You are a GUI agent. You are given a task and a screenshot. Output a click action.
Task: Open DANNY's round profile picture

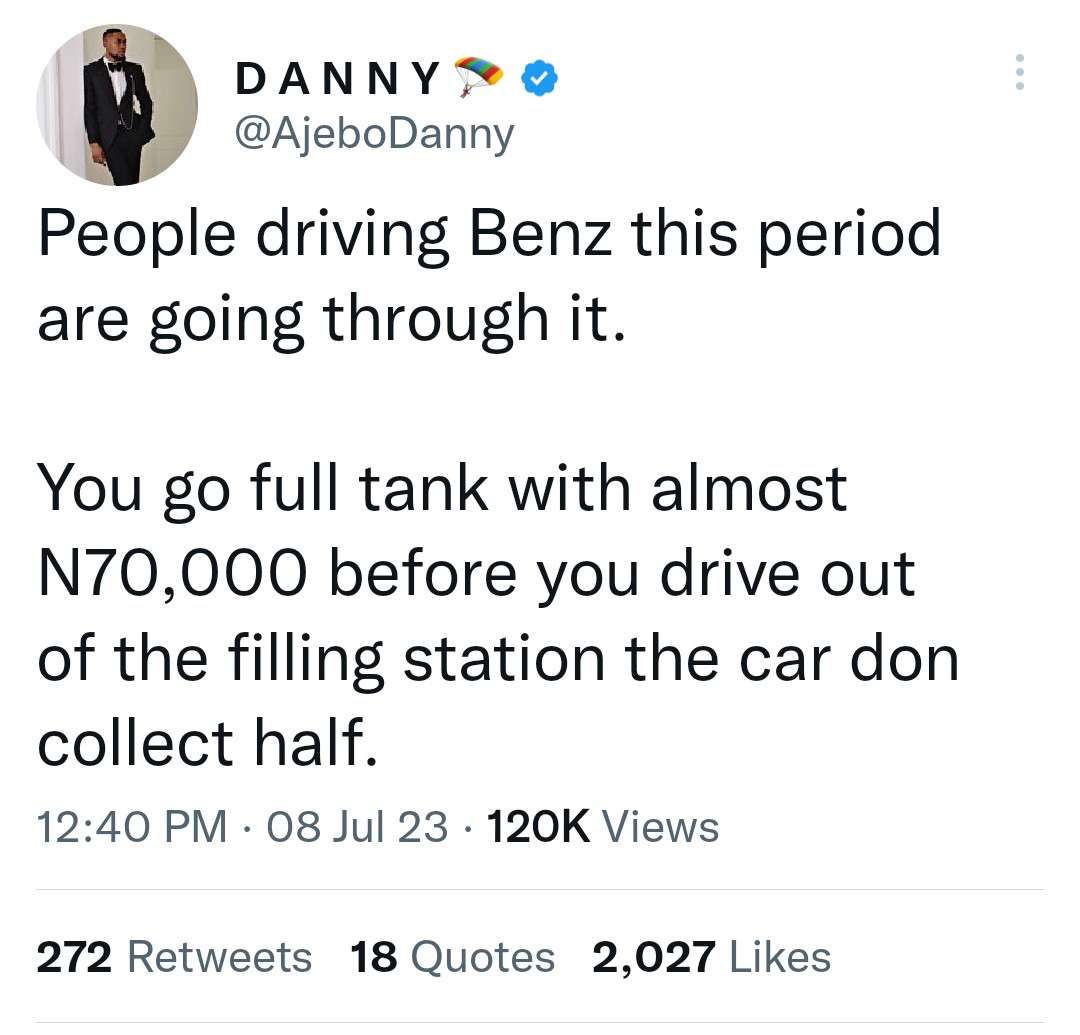pyautogui.click(x=117, y=104)
